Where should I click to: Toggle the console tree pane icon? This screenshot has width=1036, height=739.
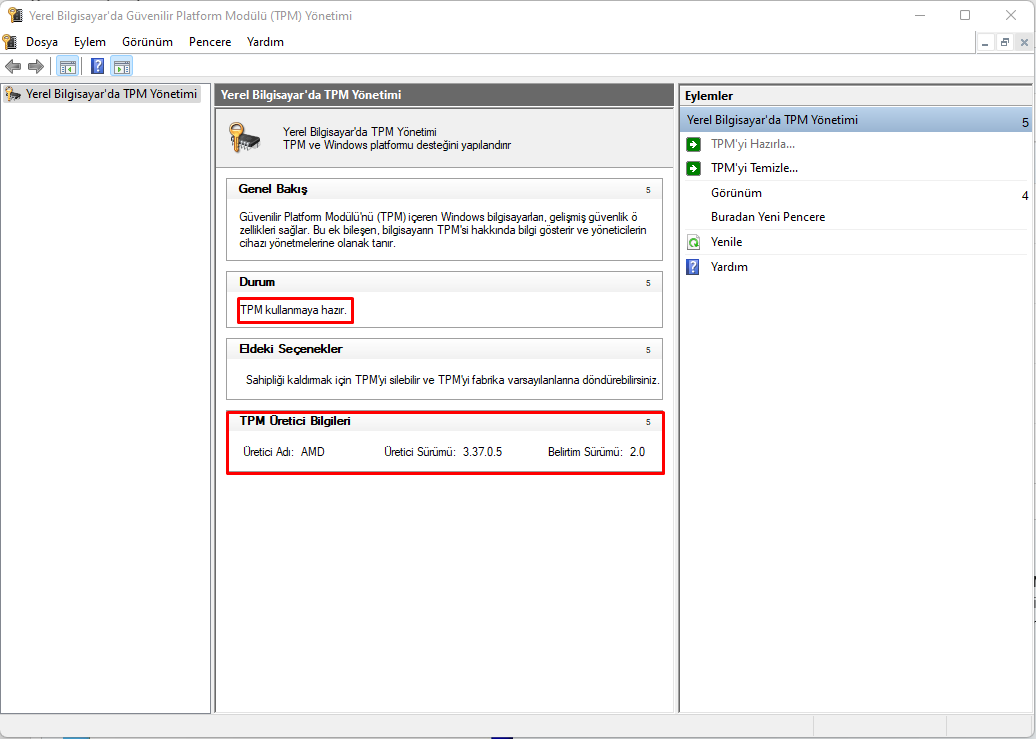coord(67,66)
